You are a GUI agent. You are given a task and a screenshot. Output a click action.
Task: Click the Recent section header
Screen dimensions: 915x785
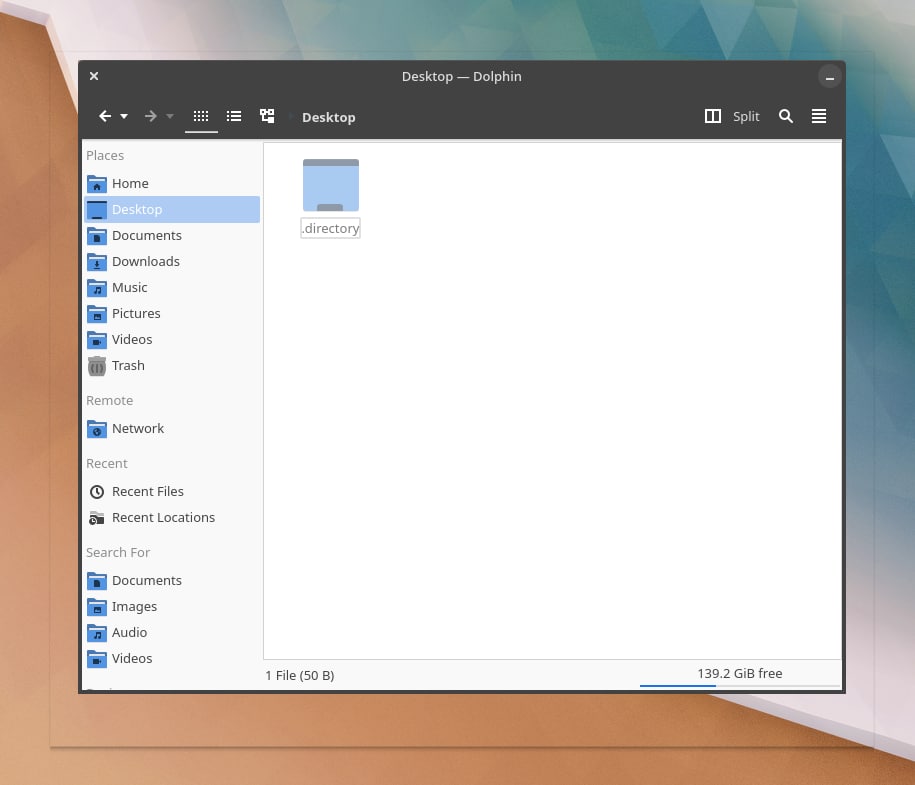(x=107, y=463)
